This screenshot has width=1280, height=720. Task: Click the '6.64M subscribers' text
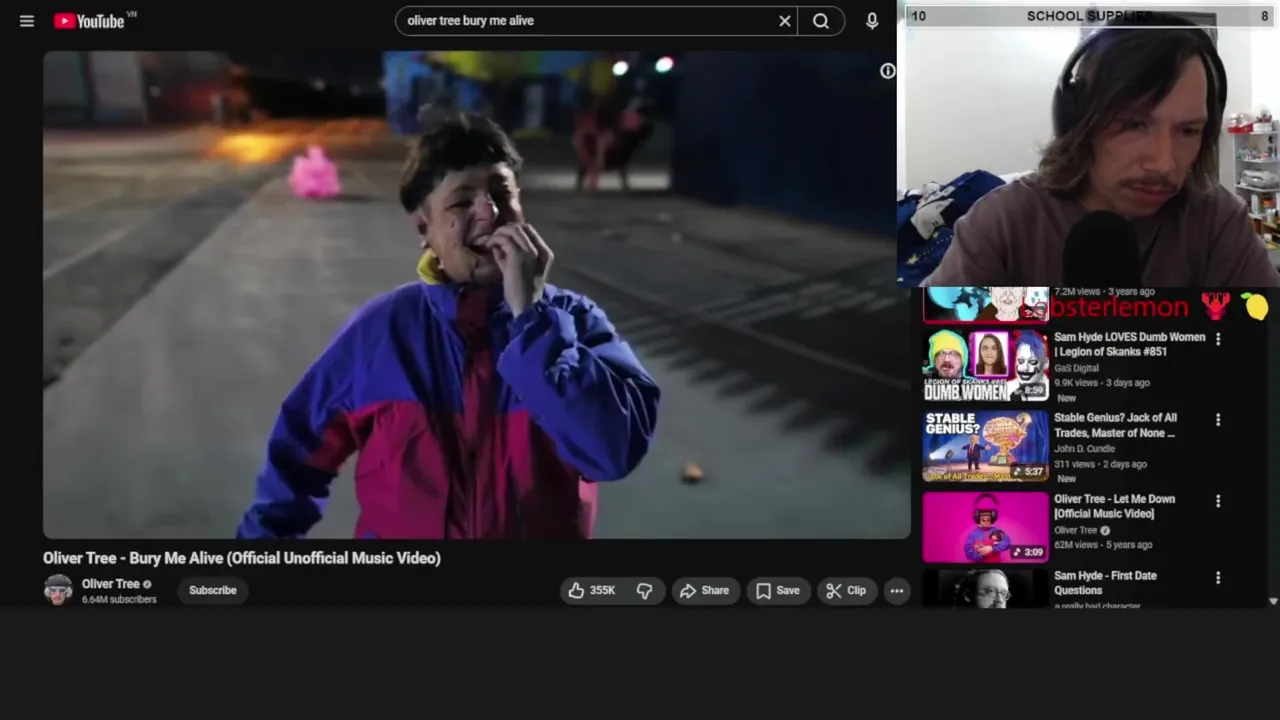tap(119, 600)
